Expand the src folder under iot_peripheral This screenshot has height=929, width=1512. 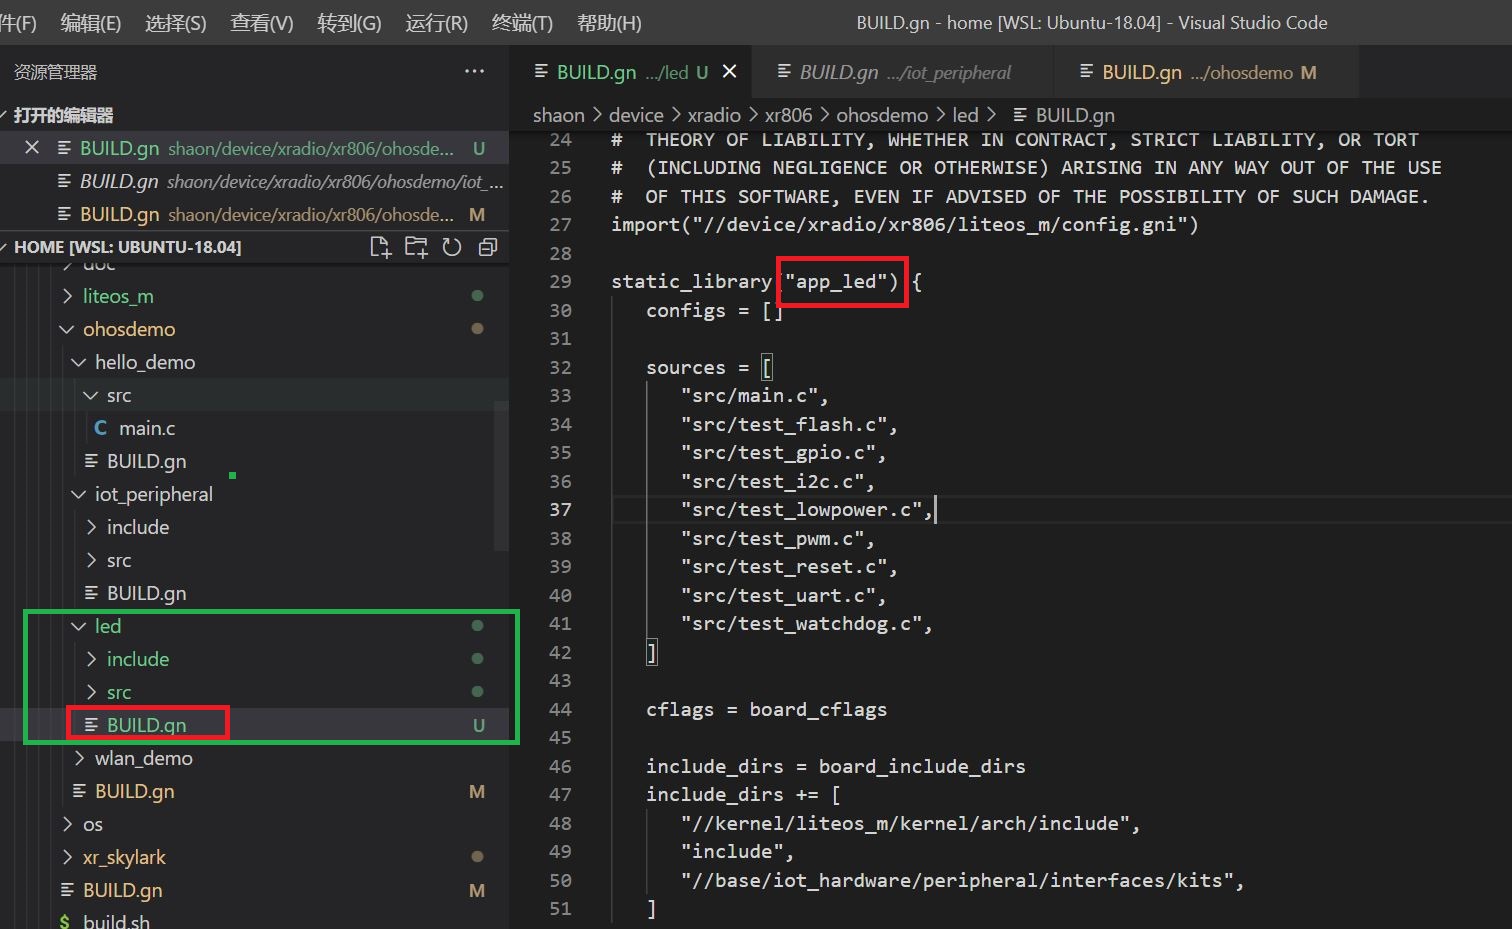pos(91,560)
